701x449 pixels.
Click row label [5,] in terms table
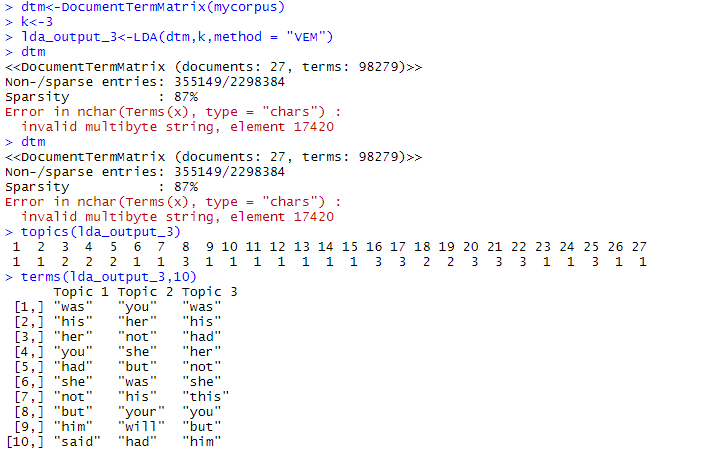coord(29,367)
